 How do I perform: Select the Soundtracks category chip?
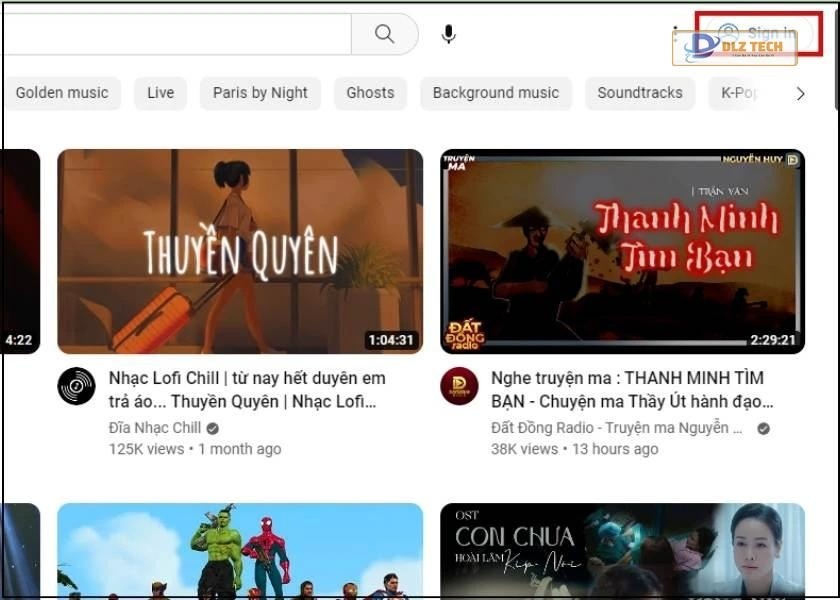tap(640, 92)
